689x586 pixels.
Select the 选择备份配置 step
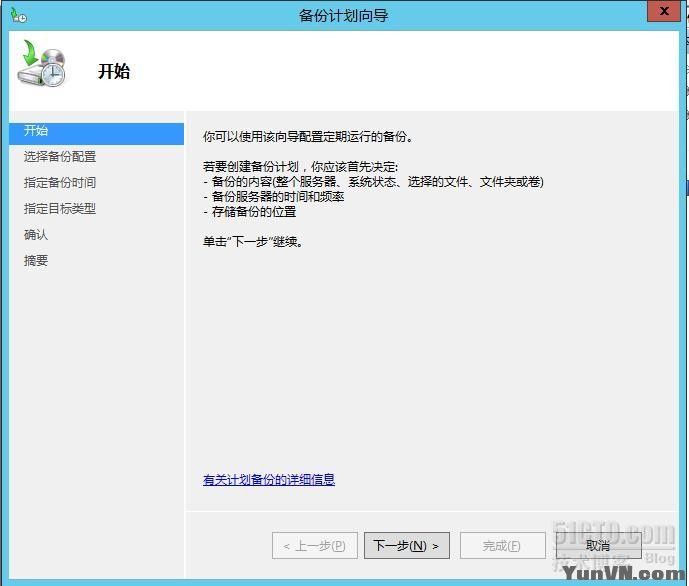click(60, 157)
